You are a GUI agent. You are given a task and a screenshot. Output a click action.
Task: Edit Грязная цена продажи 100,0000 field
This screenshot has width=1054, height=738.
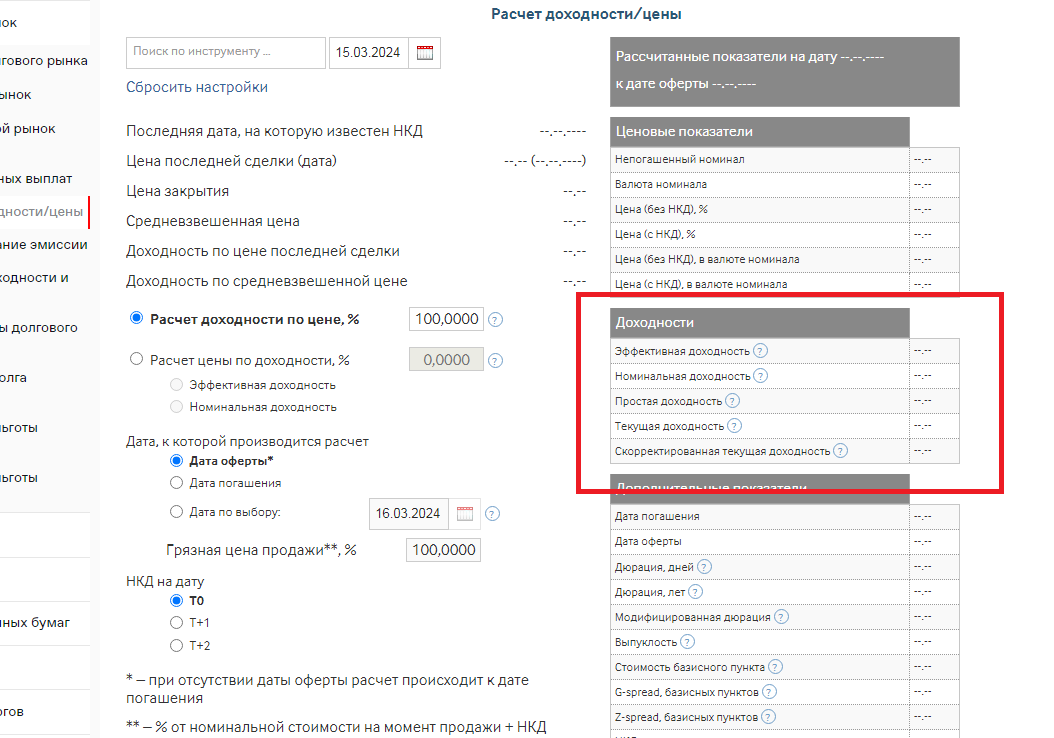(444, 550)
